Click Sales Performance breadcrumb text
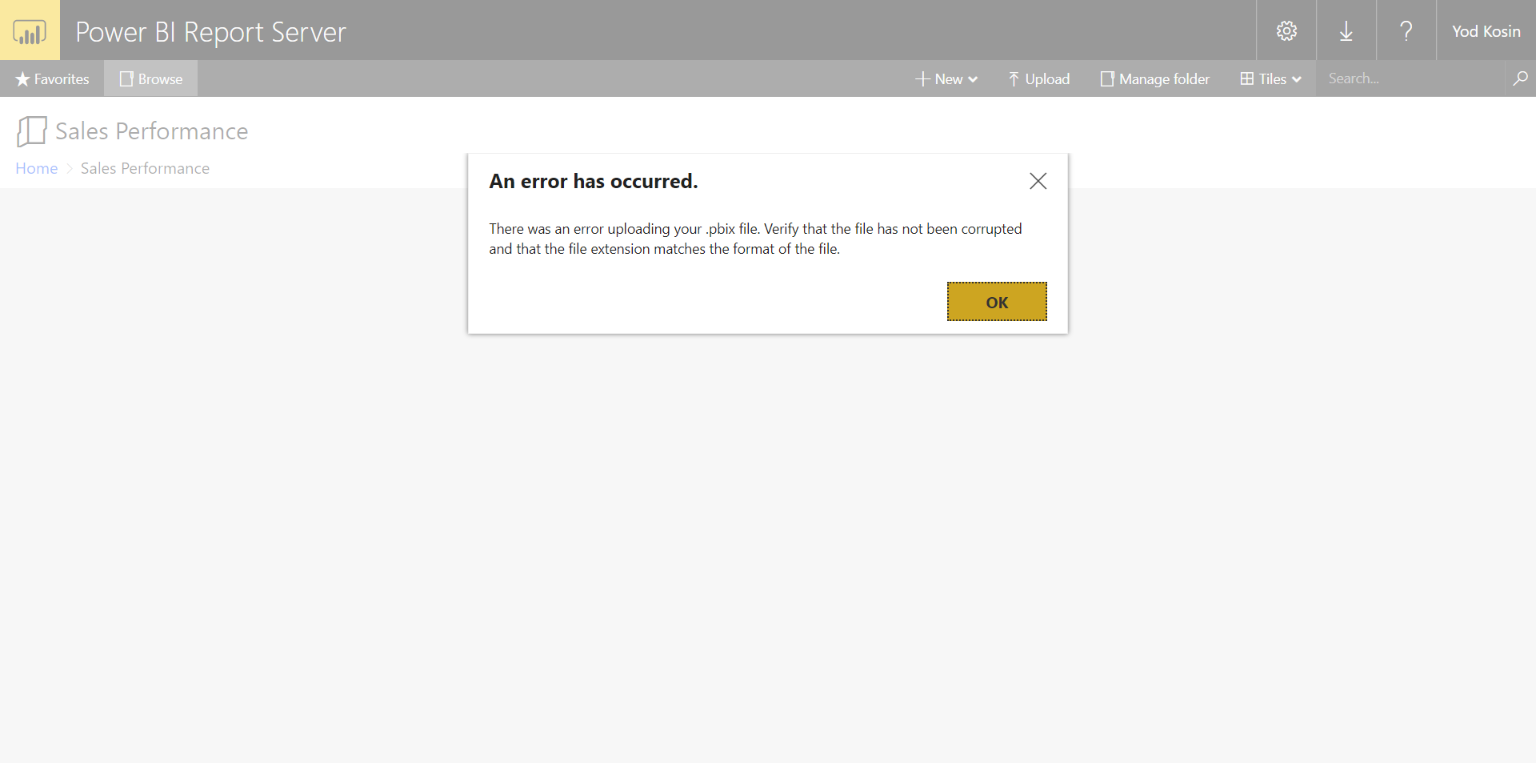 145,168
